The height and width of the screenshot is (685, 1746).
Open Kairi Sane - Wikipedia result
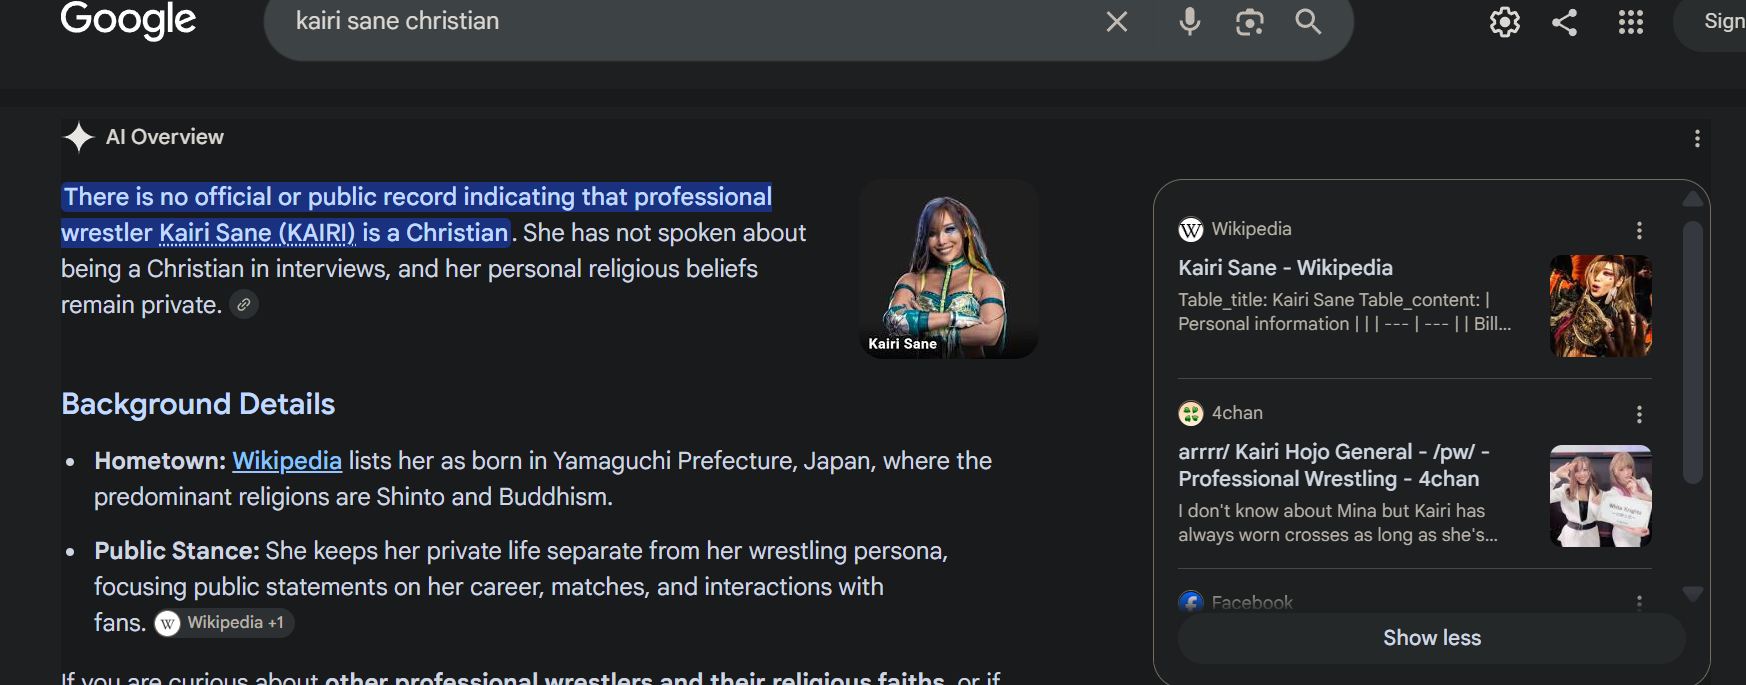point(1285,268)
